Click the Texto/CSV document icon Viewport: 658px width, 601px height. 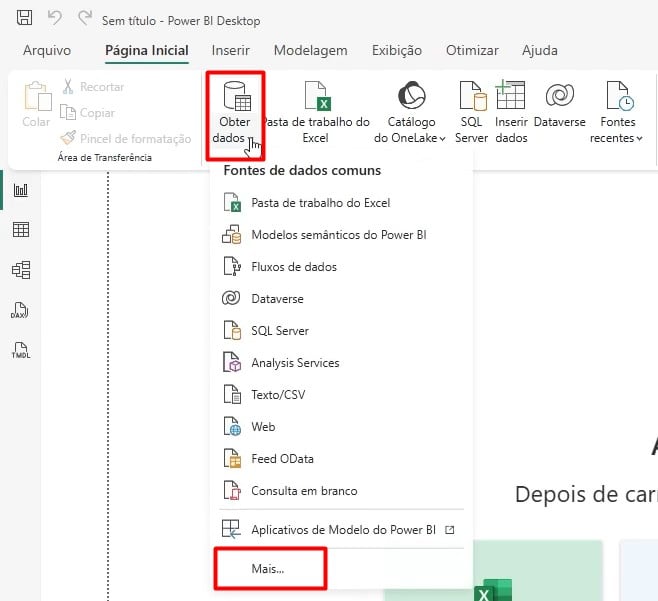pos(232,394)
